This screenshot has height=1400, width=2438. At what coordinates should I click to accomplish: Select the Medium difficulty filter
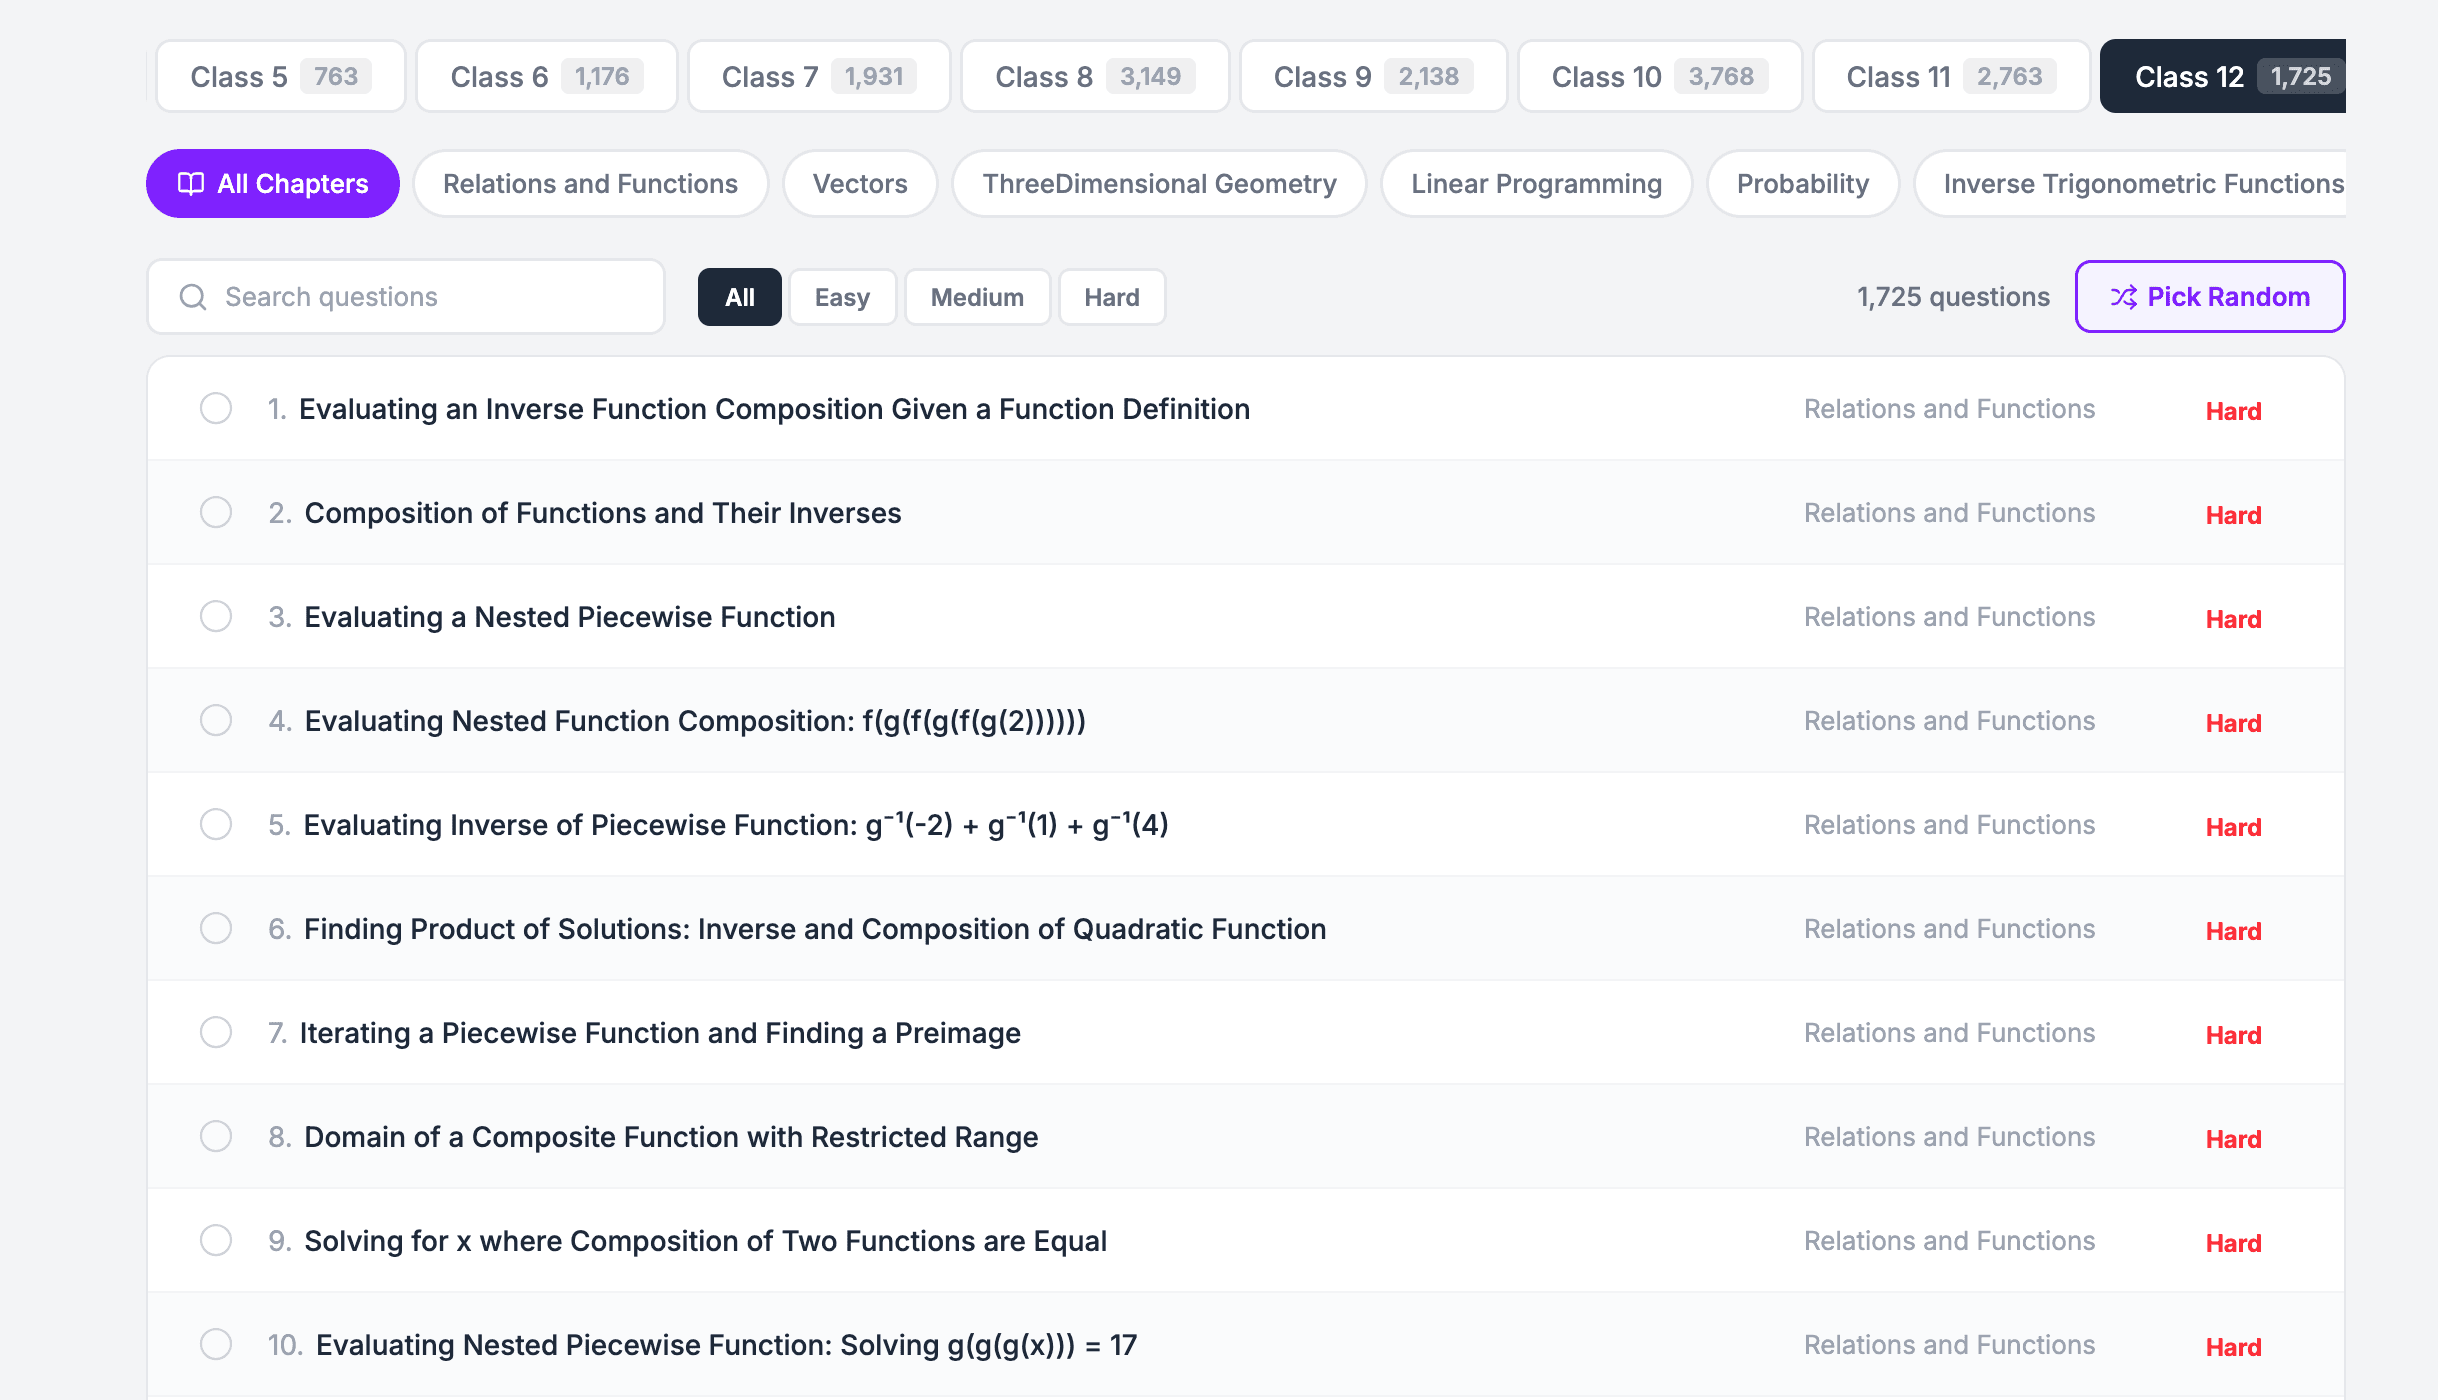pos(976,296)
